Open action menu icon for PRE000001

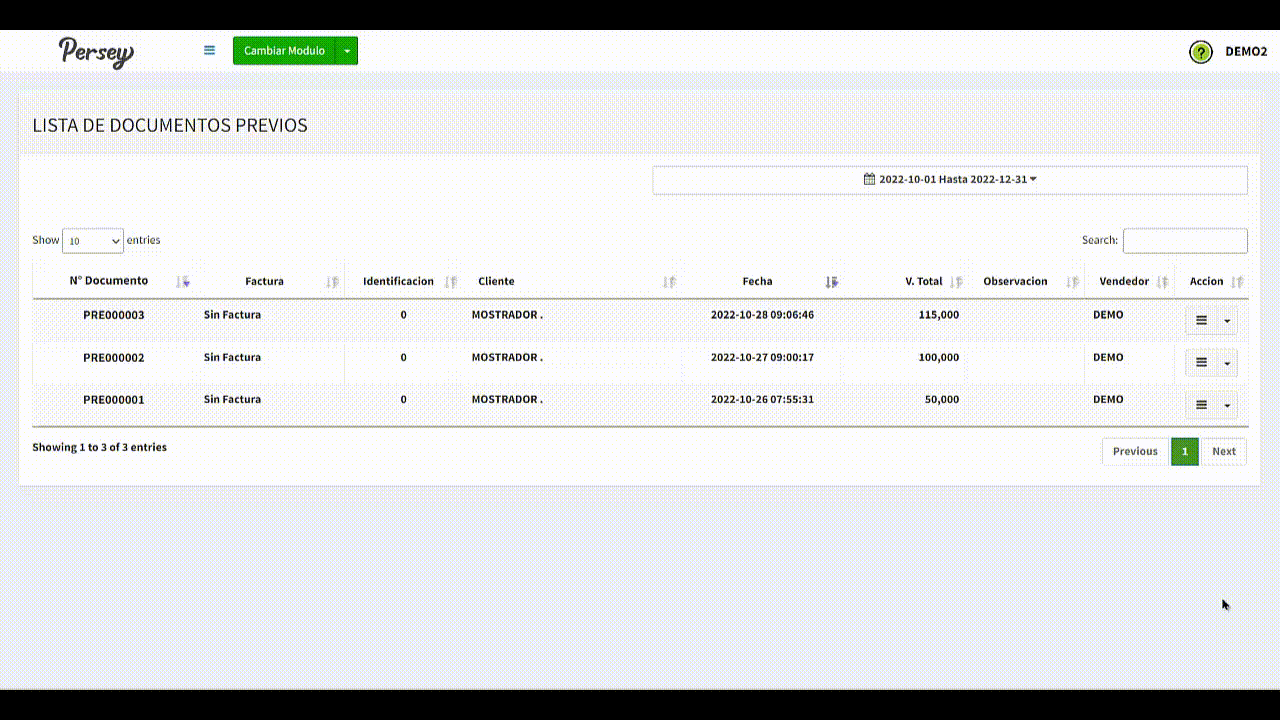[x=1201, y=405]
